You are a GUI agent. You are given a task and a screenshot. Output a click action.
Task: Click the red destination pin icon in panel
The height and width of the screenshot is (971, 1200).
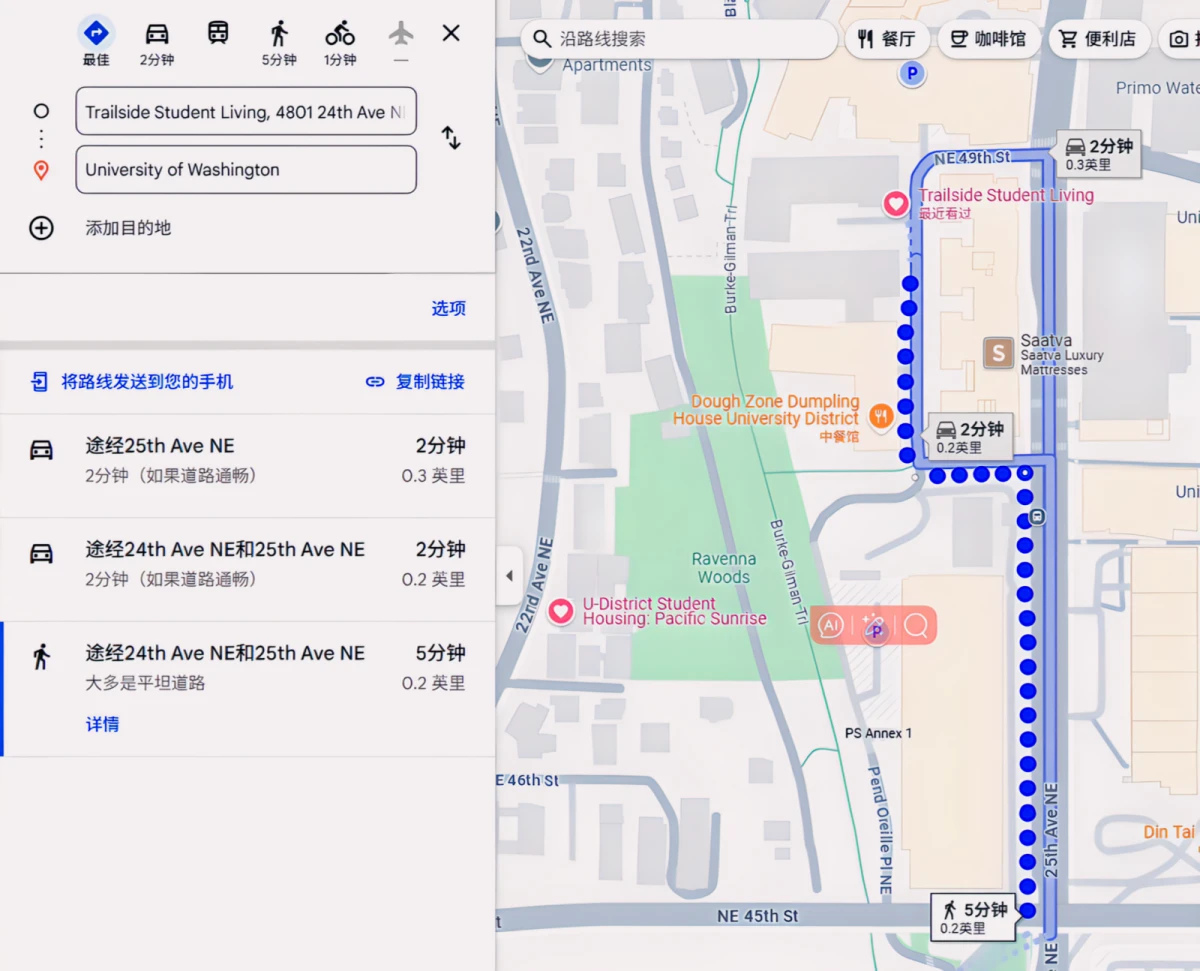click(x=41, y=170)
